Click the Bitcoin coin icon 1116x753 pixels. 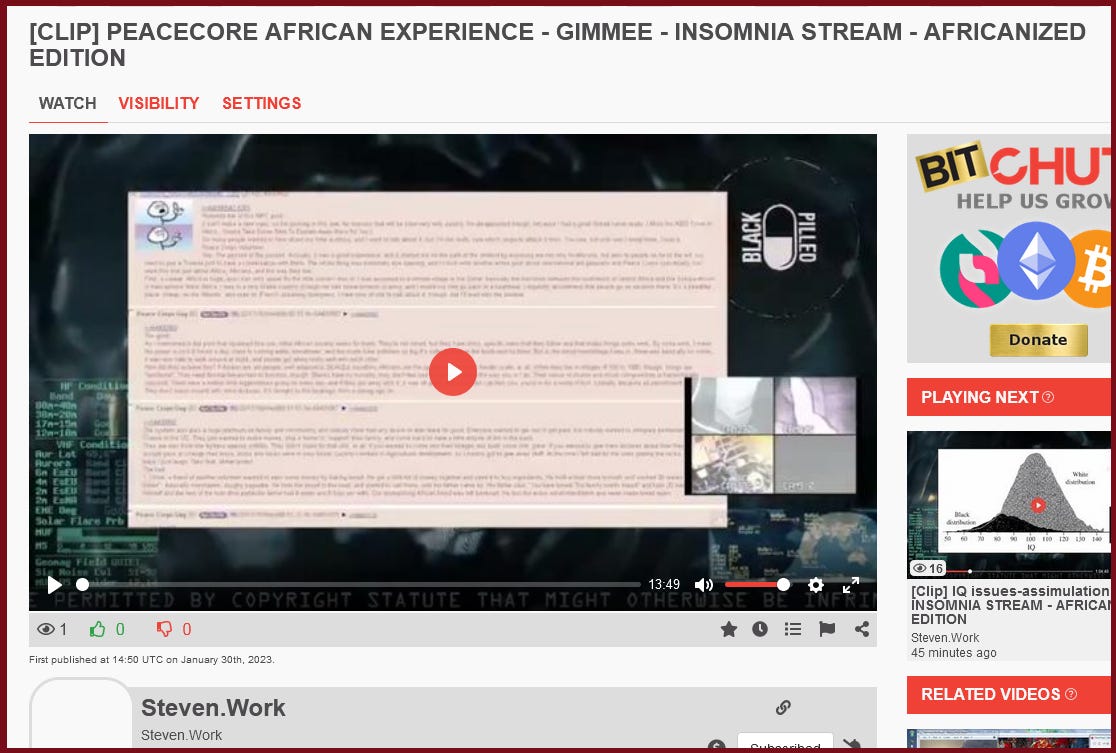(1088, 269)
